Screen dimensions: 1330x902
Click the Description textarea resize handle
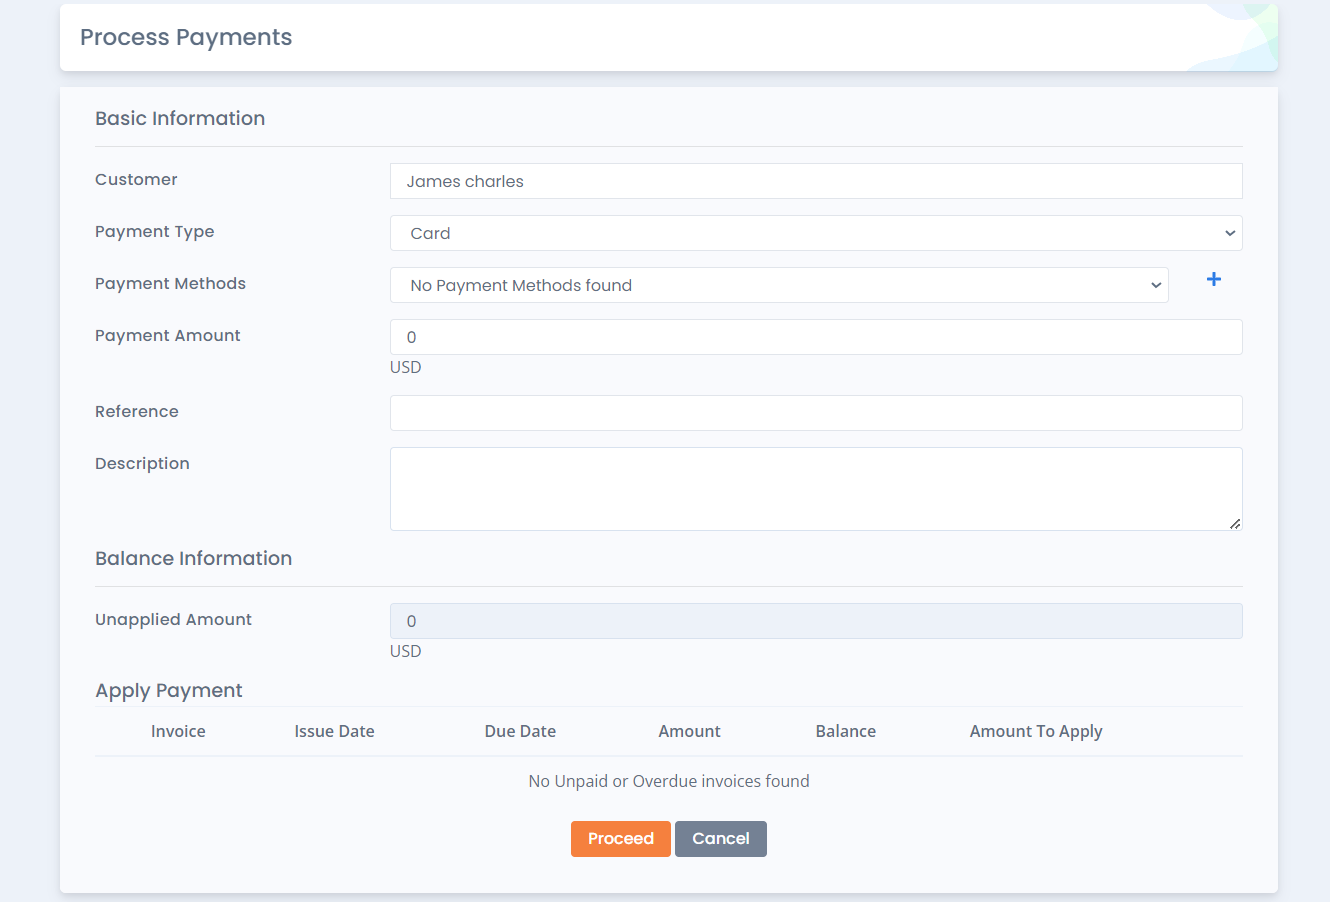pyautogui.click(x=1236, y=524)
